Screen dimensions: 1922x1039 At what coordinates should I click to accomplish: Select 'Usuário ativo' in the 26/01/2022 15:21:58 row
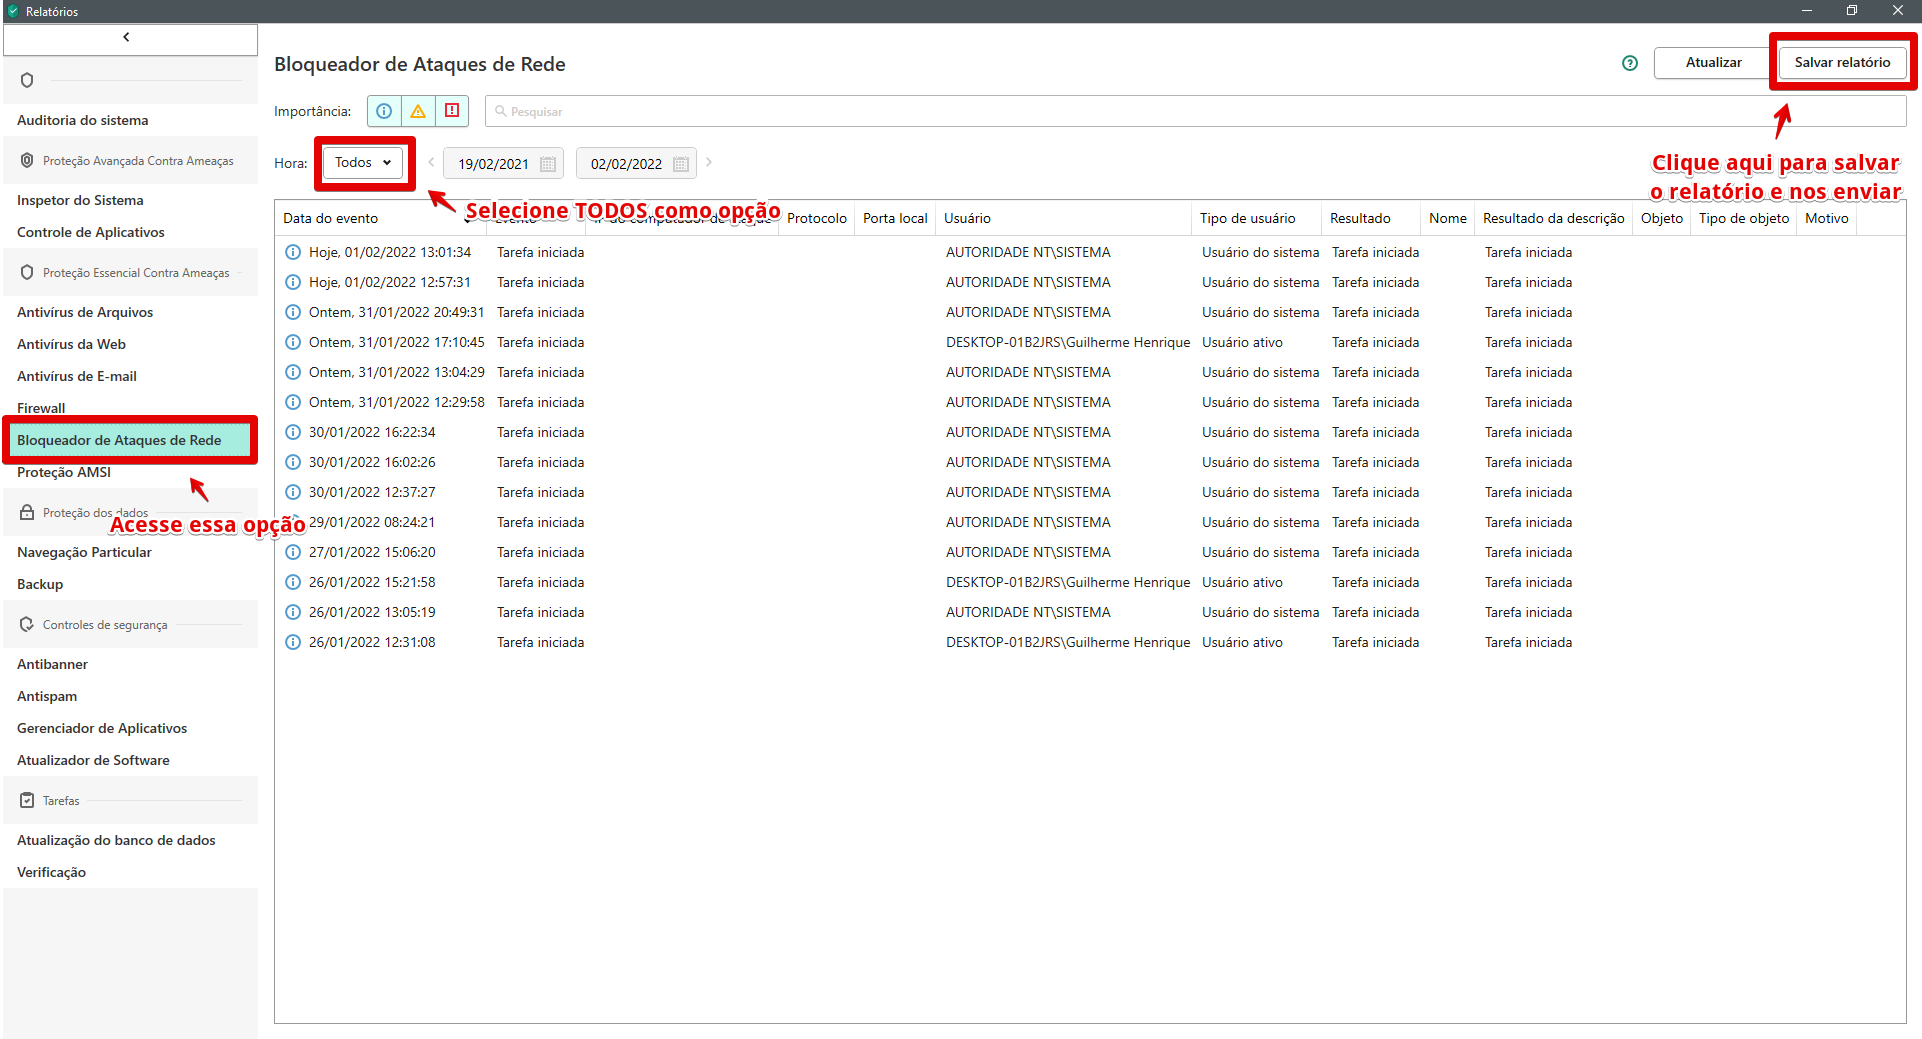pos(1242,582)
